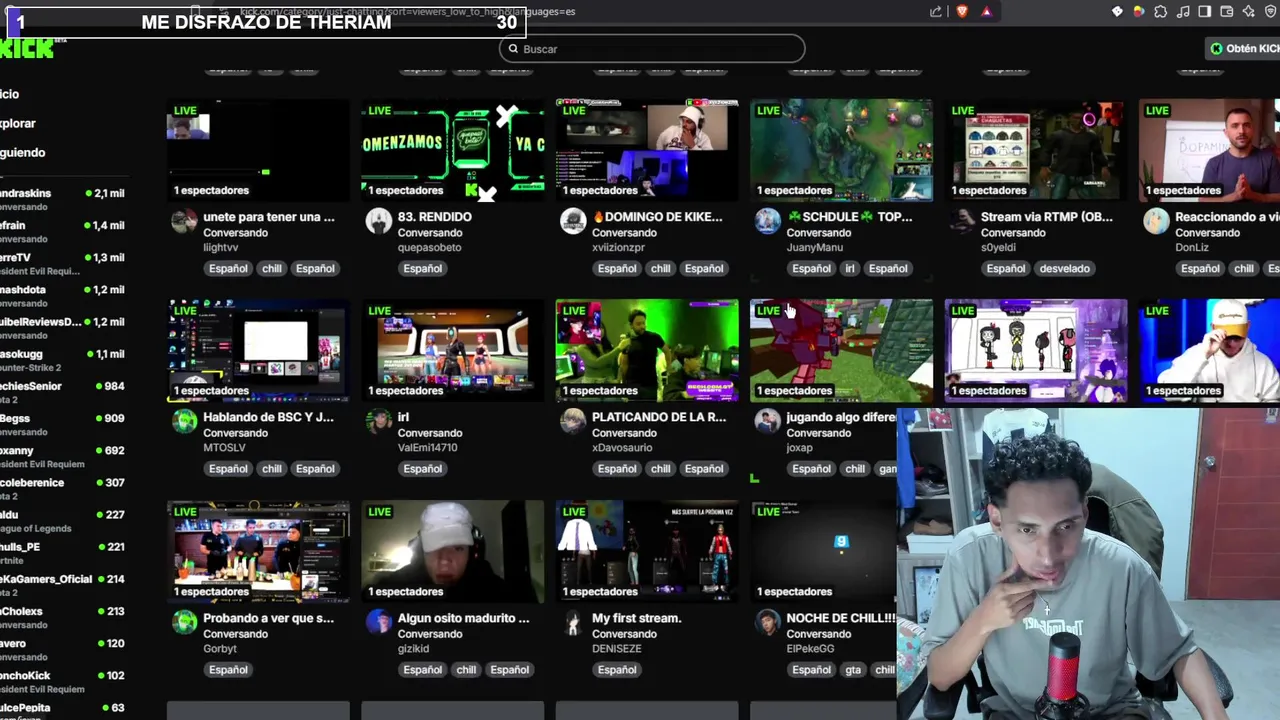Open 'jugando algo difere' title link
The width and height of the screenshot is (1280, 720).
[841, 417]
